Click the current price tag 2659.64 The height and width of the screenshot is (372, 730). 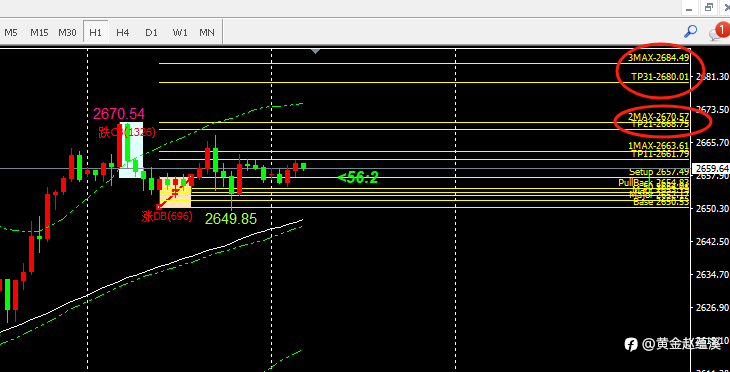pyautogui.click(x=711, y=168)
